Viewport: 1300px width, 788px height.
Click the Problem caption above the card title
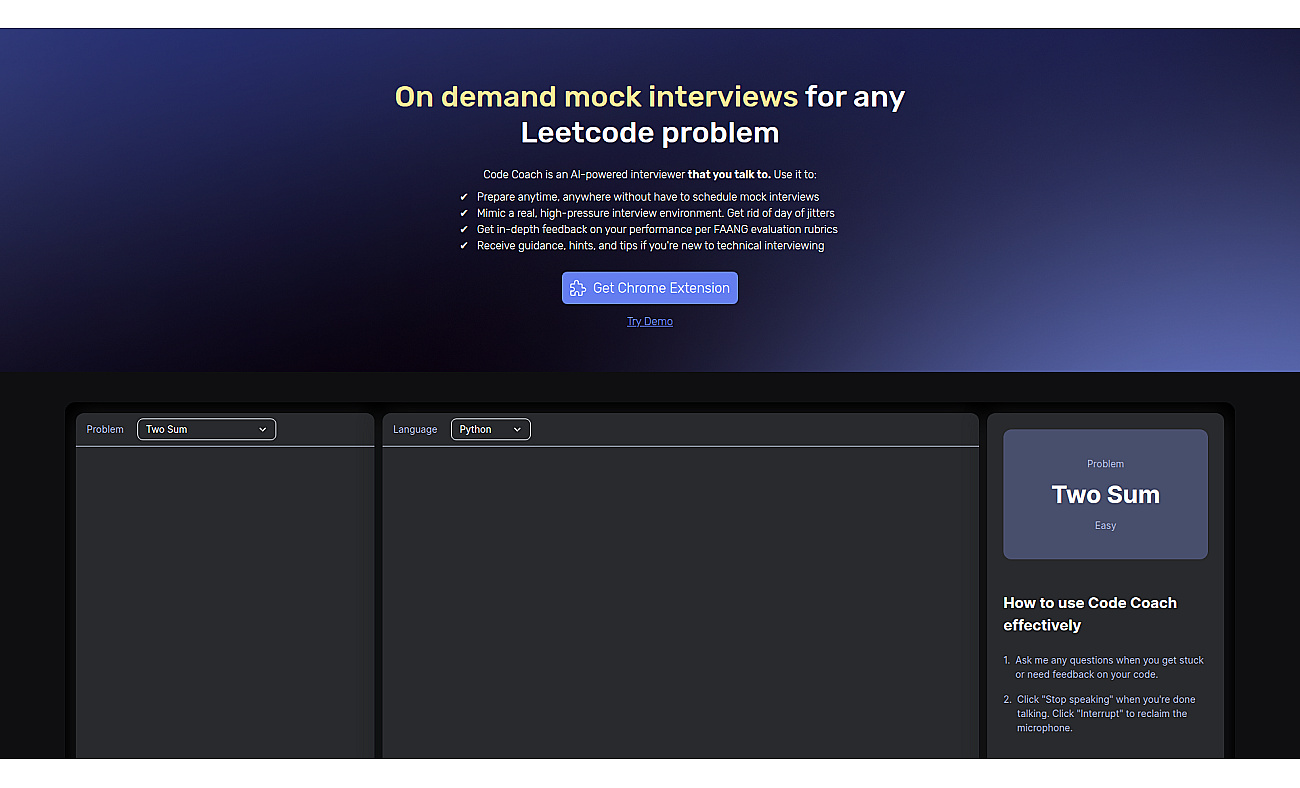pyautogui.click(x=1106, y=464)
